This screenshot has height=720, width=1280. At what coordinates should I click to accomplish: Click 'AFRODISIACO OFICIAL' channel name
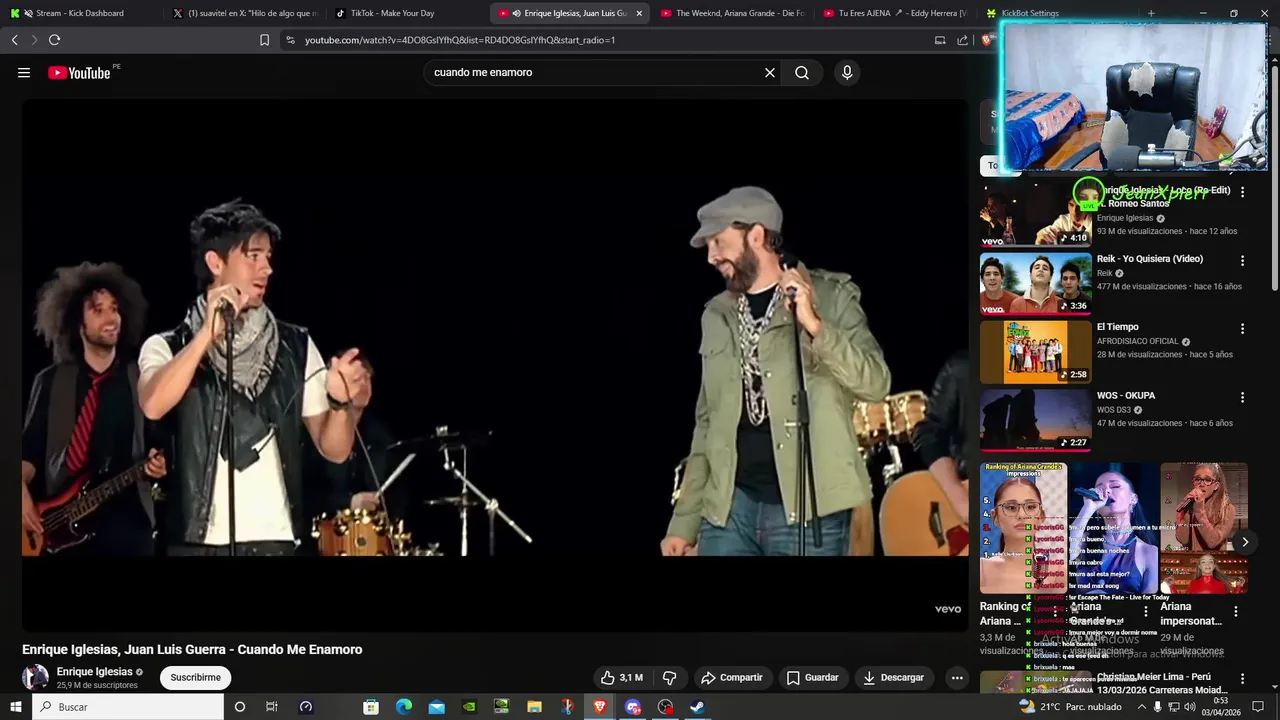[1138, 342]
